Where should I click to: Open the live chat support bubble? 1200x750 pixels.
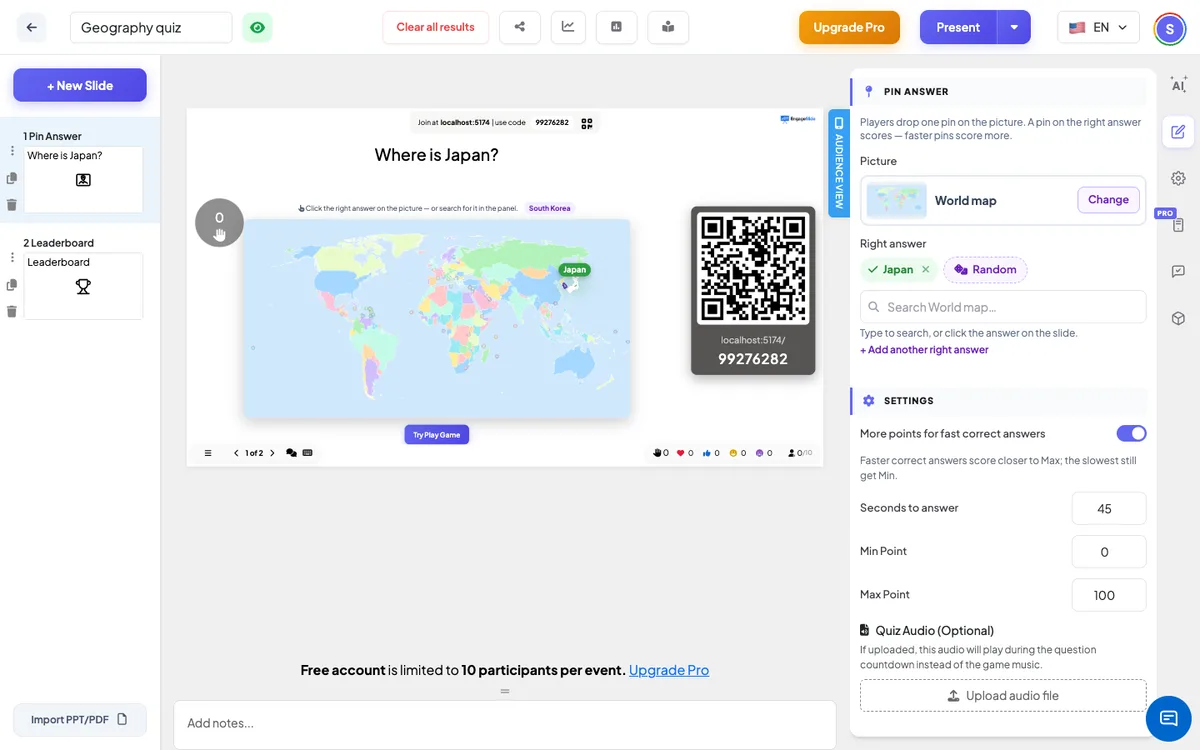point(1168,718)
